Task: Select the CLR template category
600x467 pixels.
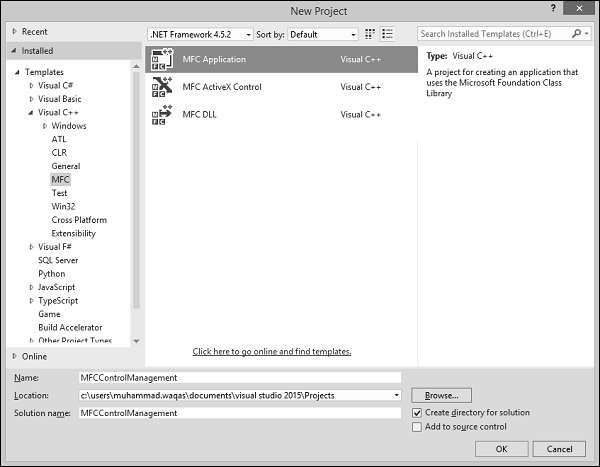Action: pyautogui.click(x=59, y=153)
